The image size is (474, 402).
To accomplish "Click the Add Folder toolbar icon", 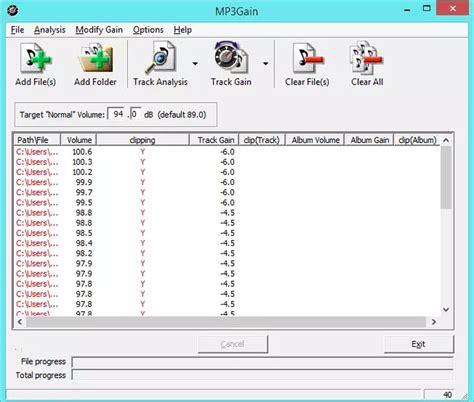I will click(95, 64).
